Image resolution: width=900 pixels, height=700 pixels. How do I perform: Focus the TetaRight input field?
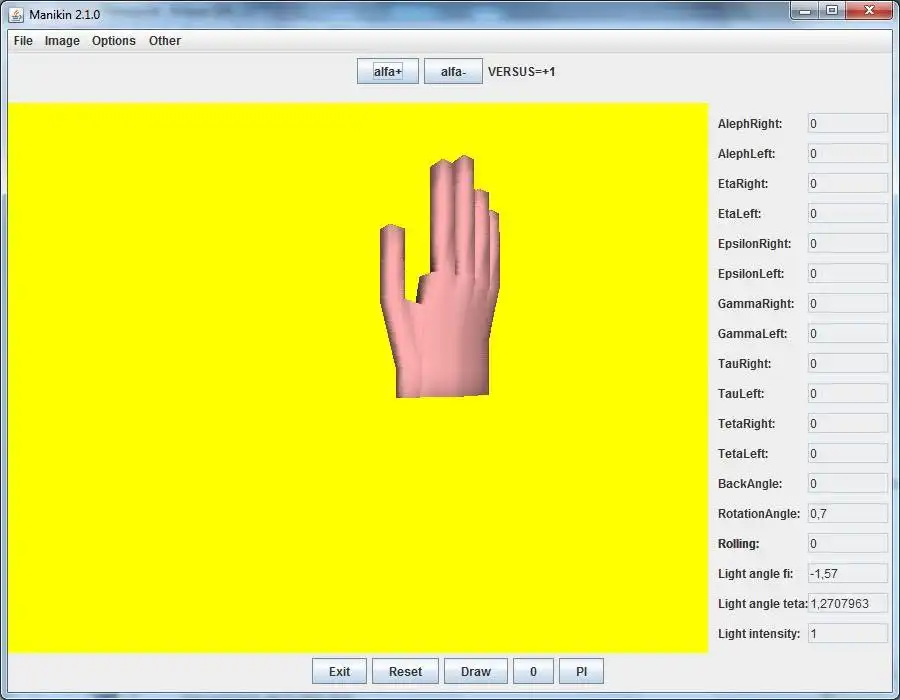coord(848,423)
